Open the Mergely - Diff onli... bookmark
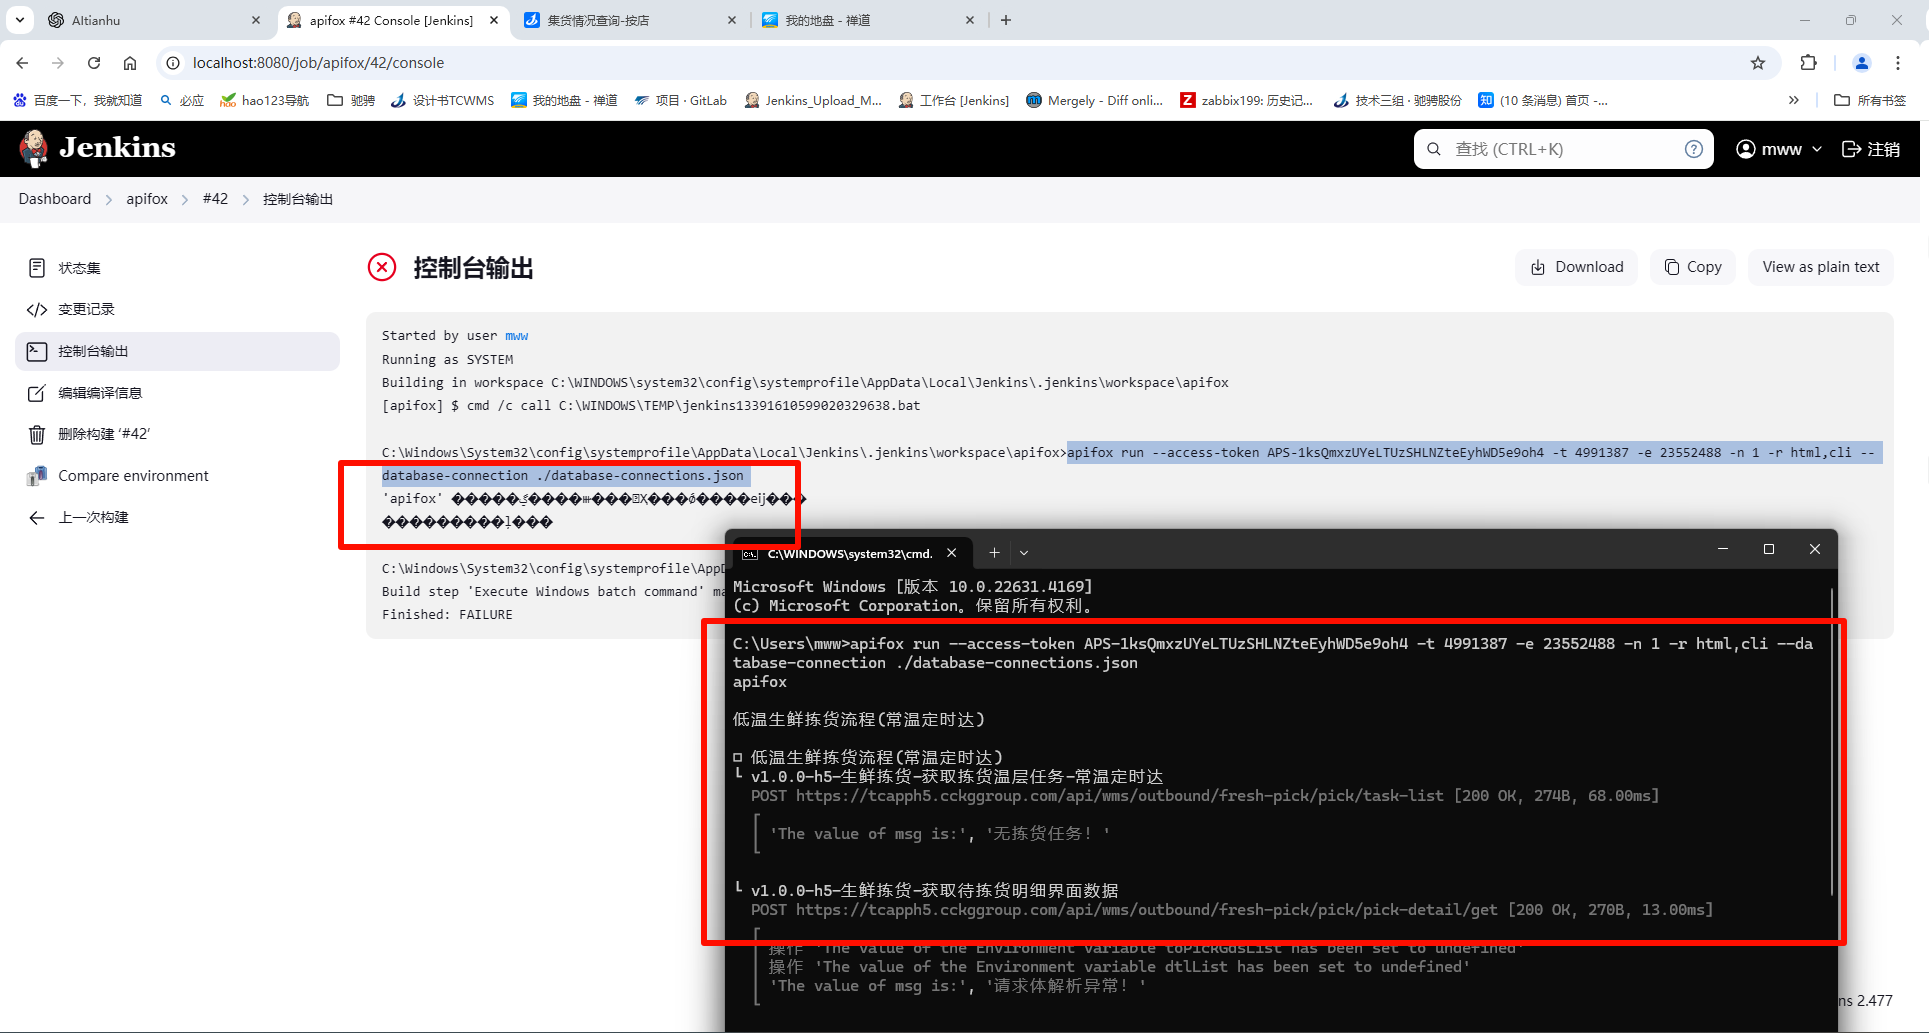The image size is (1929, 1033). point(1095,100)
